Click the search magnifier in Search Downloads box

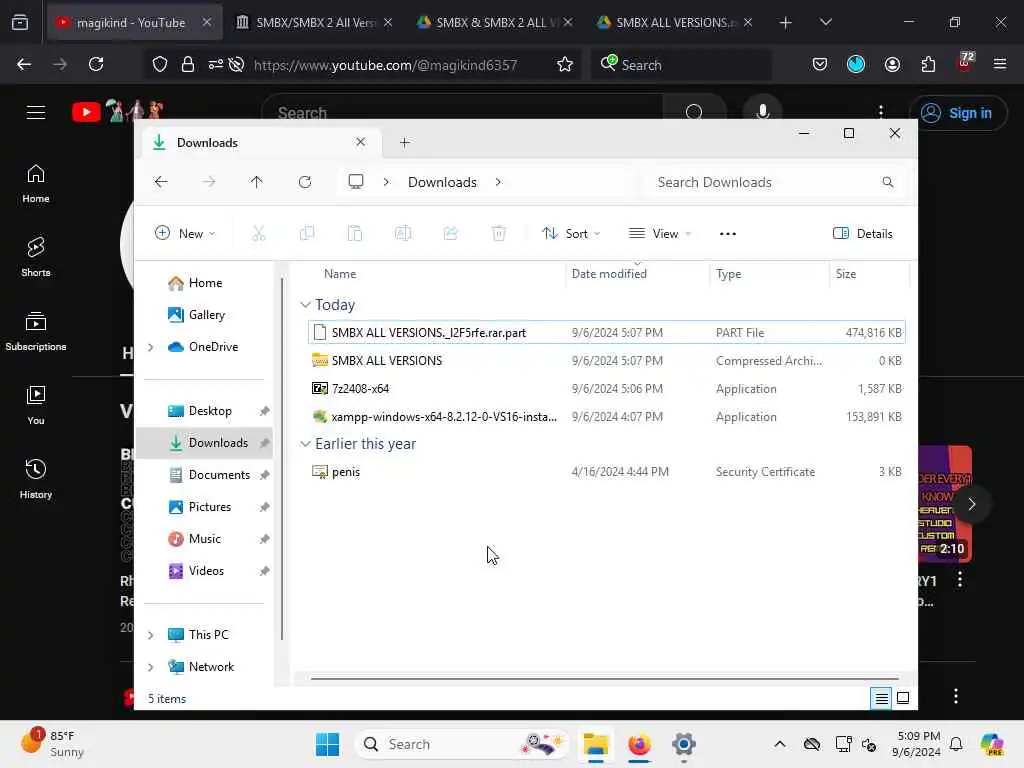(x=888, y=182)
